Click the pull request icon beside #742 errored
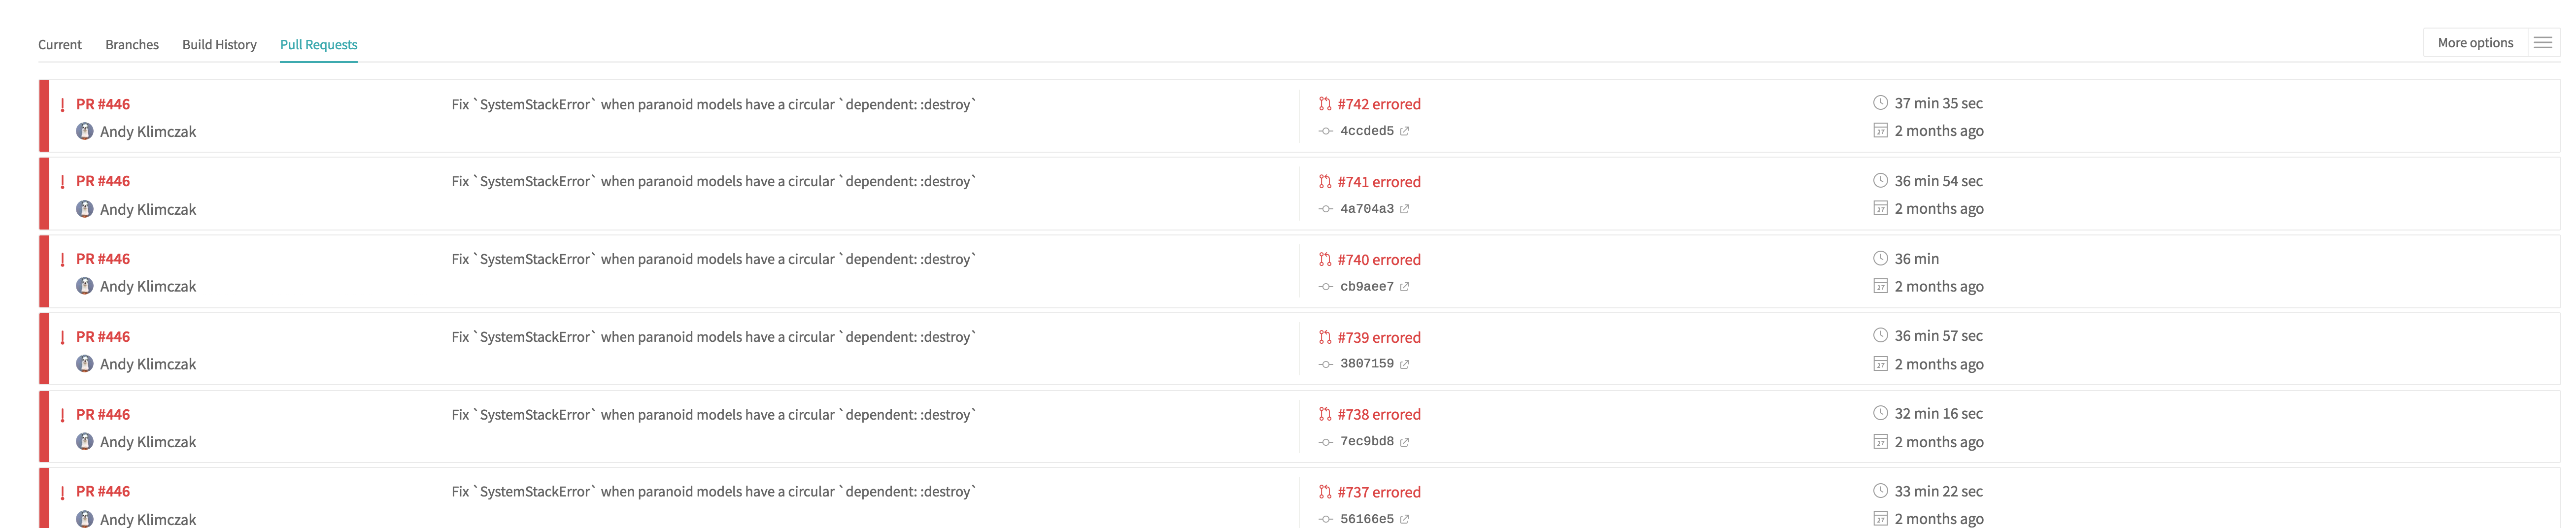The width and height of the screenshot is (2576, 528). 1325,103
